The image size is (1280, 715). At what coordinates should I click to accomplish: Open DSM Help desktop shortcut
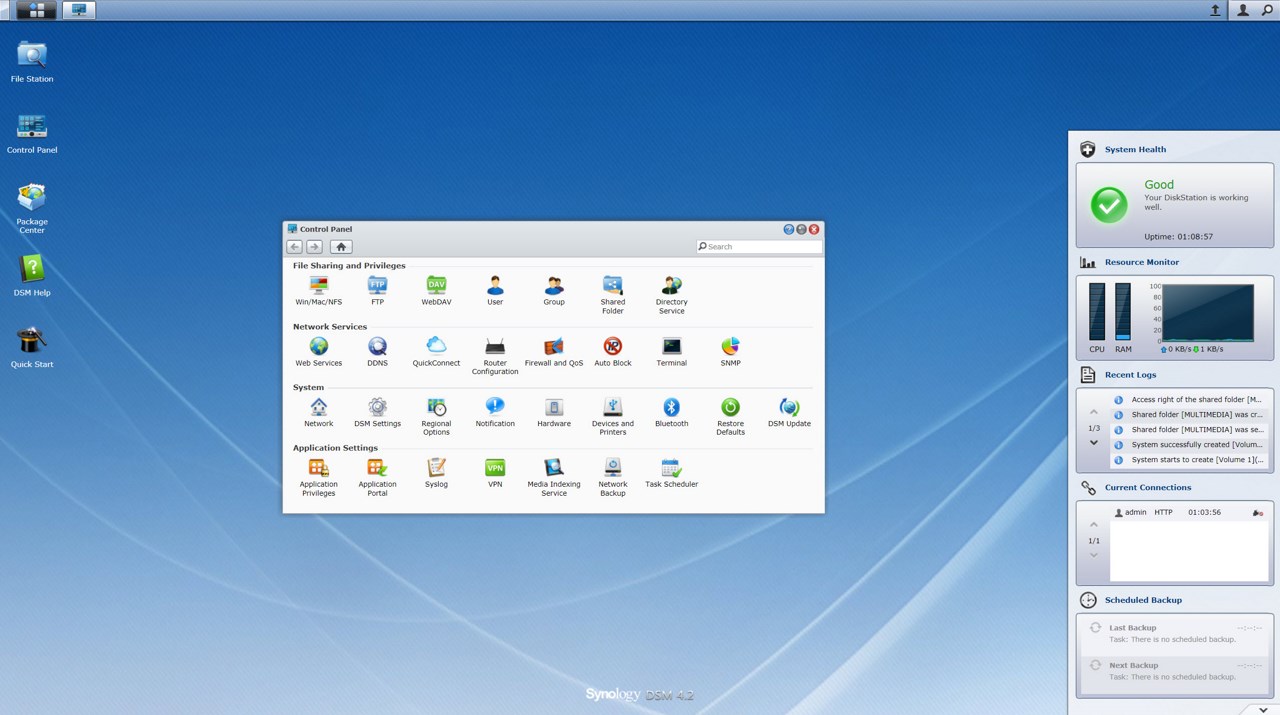[32, 275]
